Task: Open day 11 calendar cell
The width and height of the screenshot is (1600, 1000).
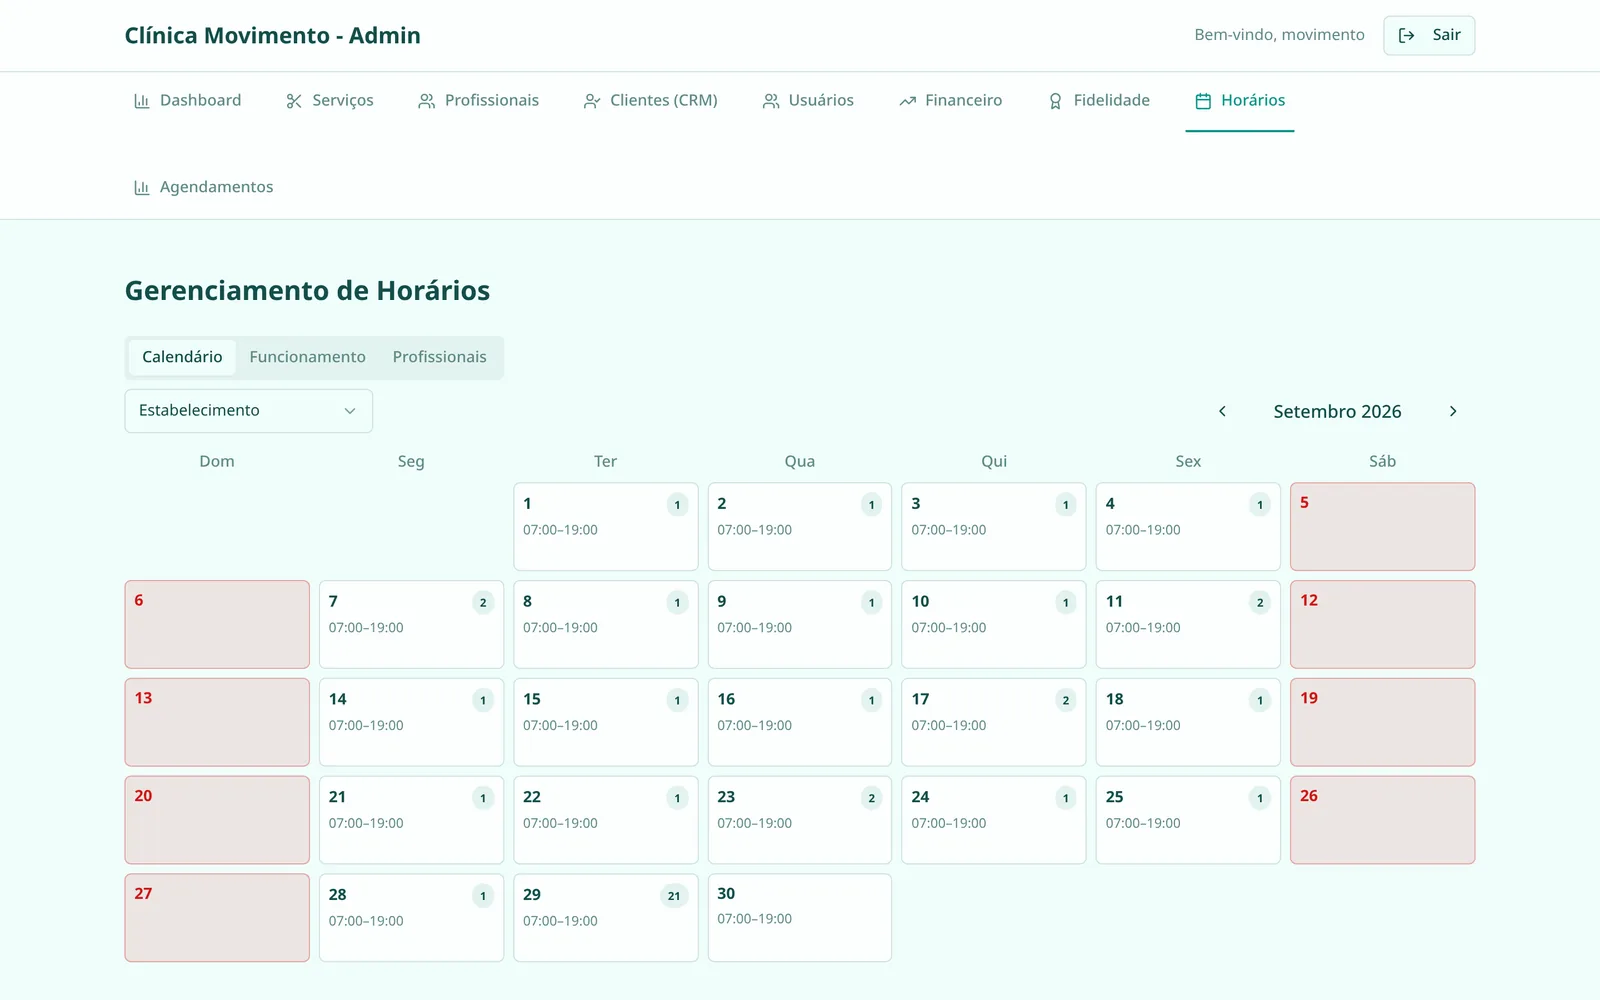Action: click(x=1188, y=625)
